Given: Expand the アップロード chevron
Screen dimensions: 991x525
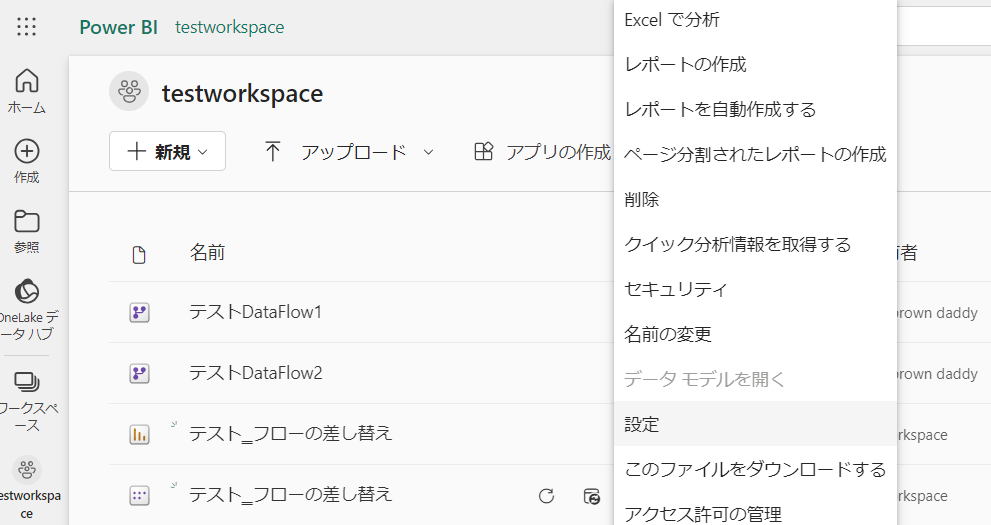Looking at the screenshot, I should point(429,152).
